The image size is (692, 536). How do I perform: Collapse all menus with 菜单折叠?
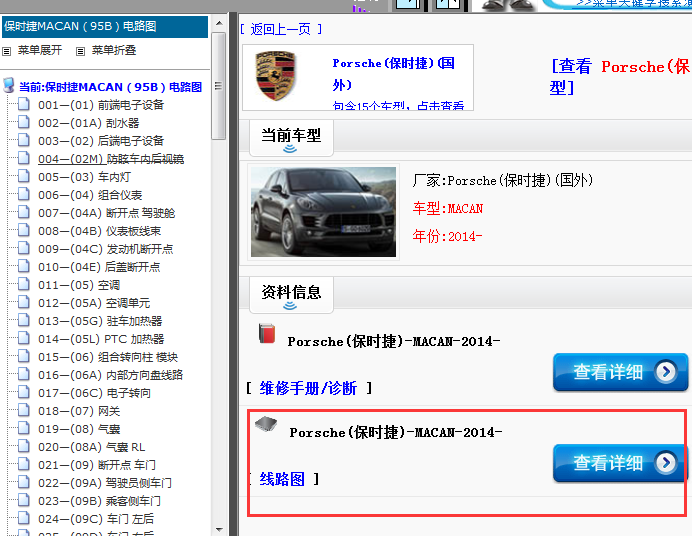click(114, 50)
